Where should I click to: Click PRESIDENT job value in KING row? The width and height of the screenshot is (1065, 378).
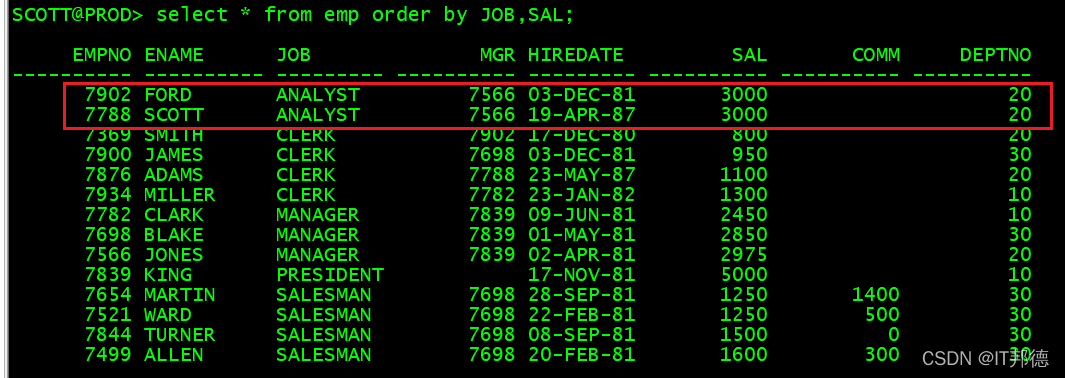pyautogui.click(x=330, y=275)
